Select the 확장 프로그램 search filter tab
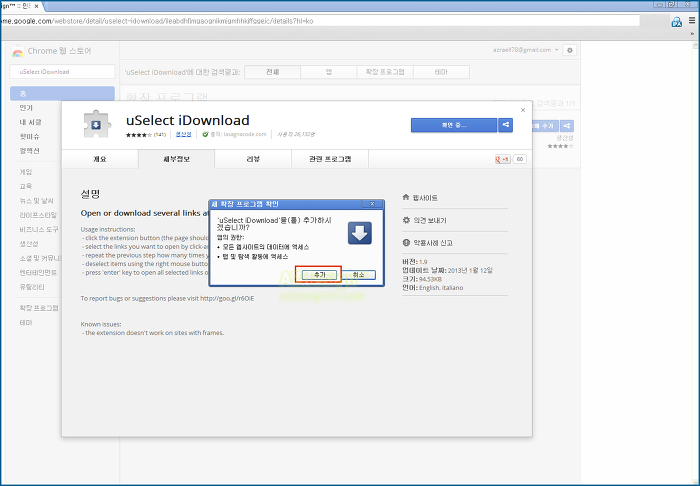 (x=385, y=72)
